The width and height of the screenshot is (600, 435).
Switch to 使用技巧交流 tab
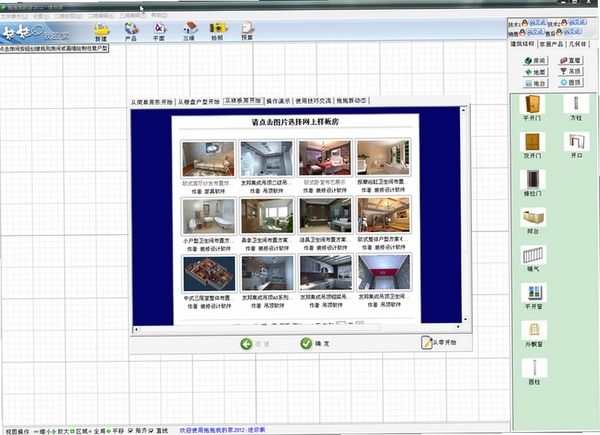[313, 101]
